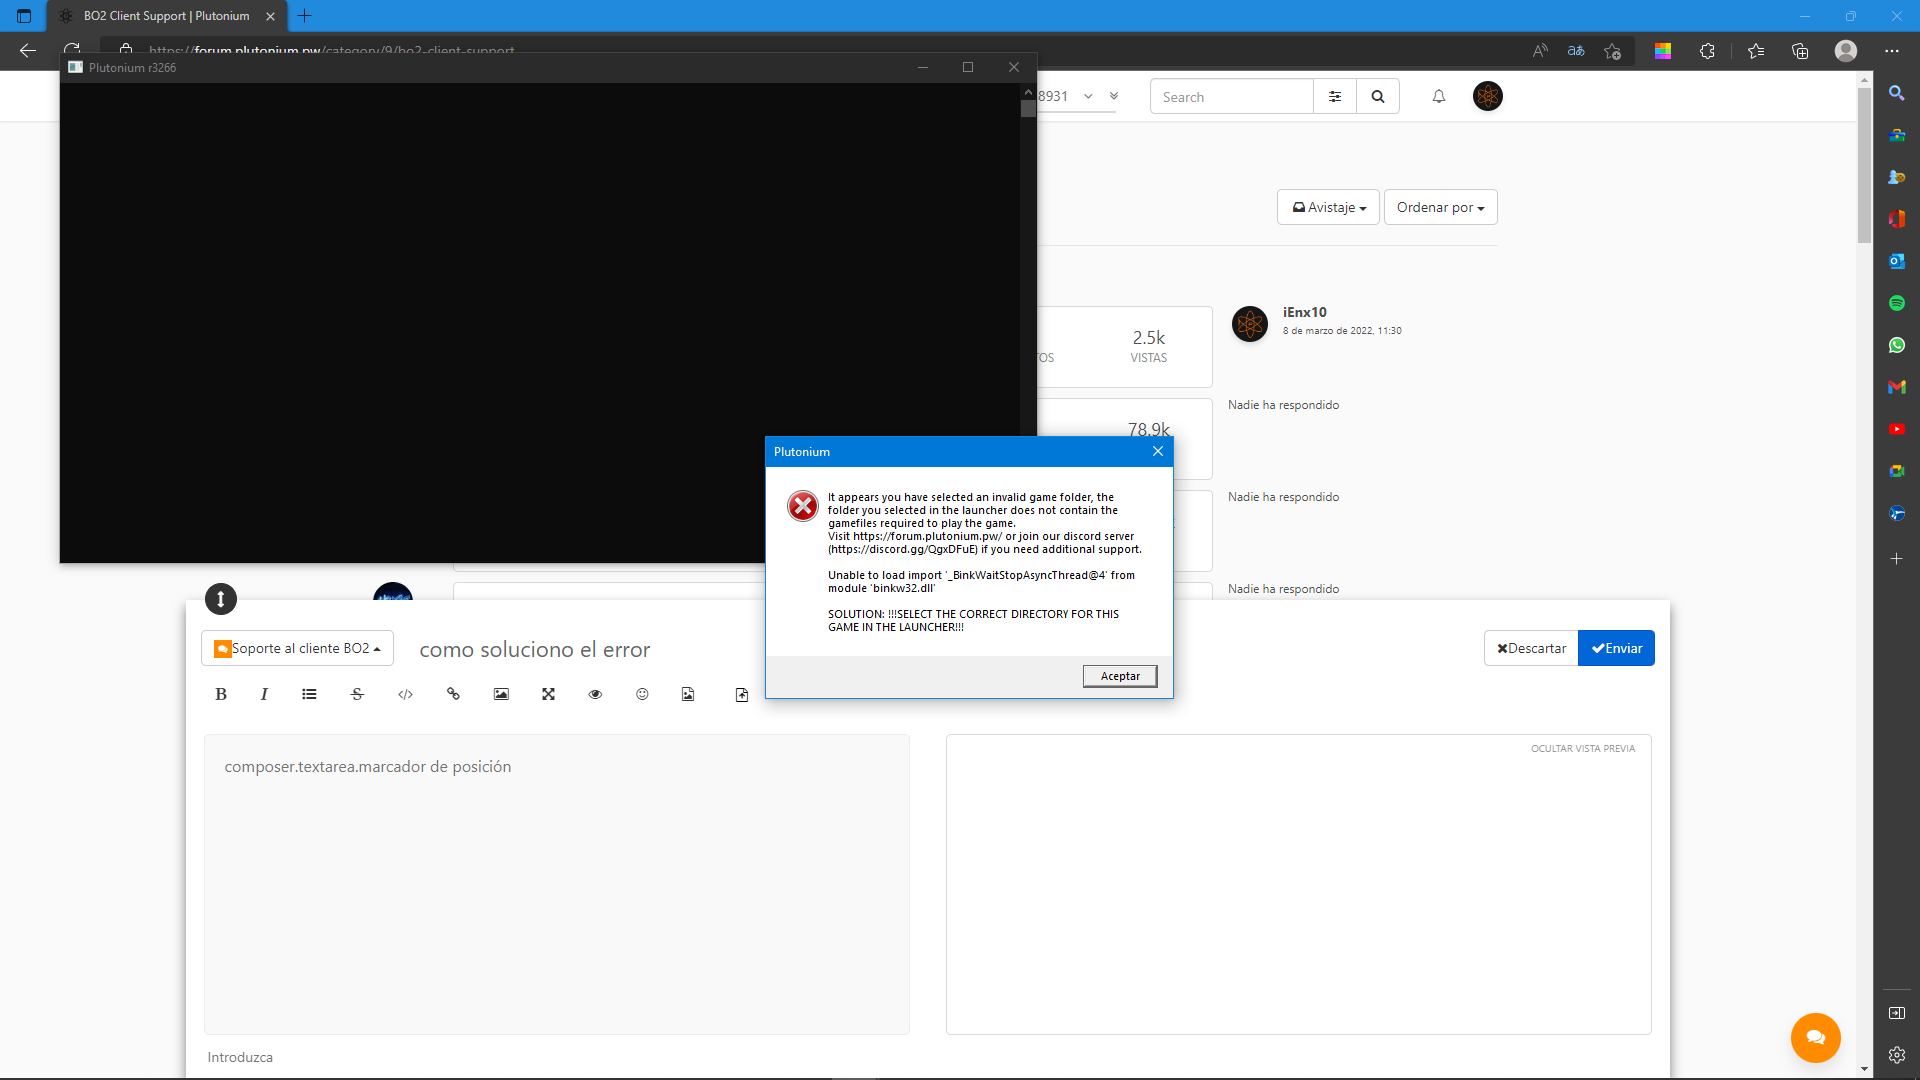Click the forum search magnifier button

(1378, 97)
